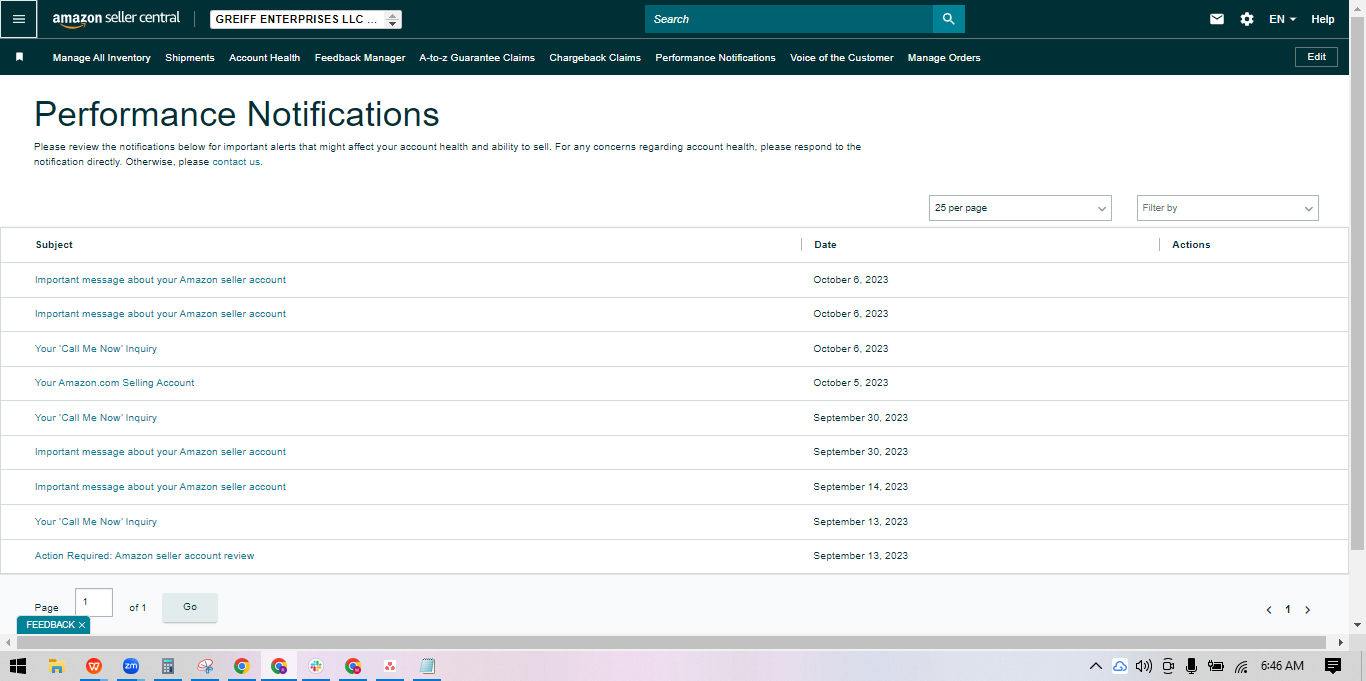This screenshot has height=681, width=1366.
Task: Open File Explorer from taskbar
Action: pos(57,666)
